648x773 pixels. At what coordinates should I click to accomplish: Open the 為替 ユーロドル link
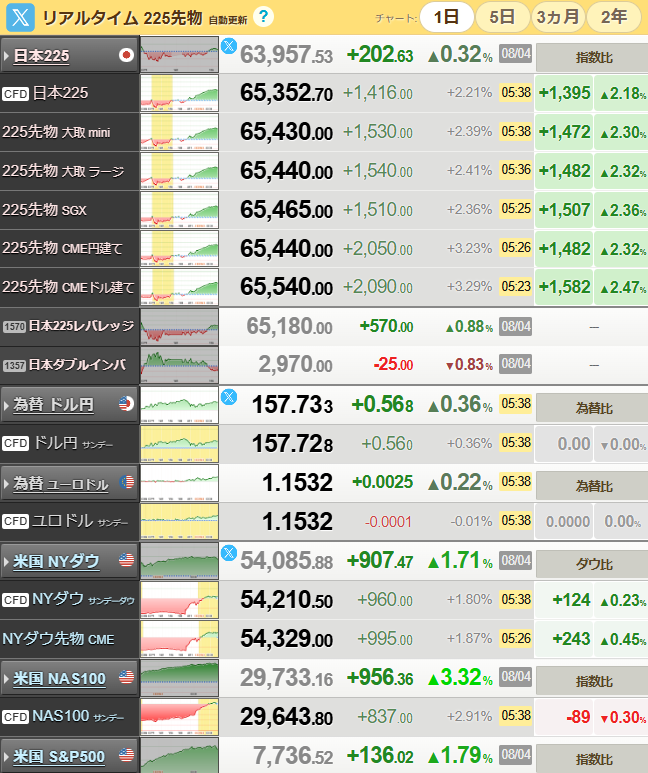point(61,484)
